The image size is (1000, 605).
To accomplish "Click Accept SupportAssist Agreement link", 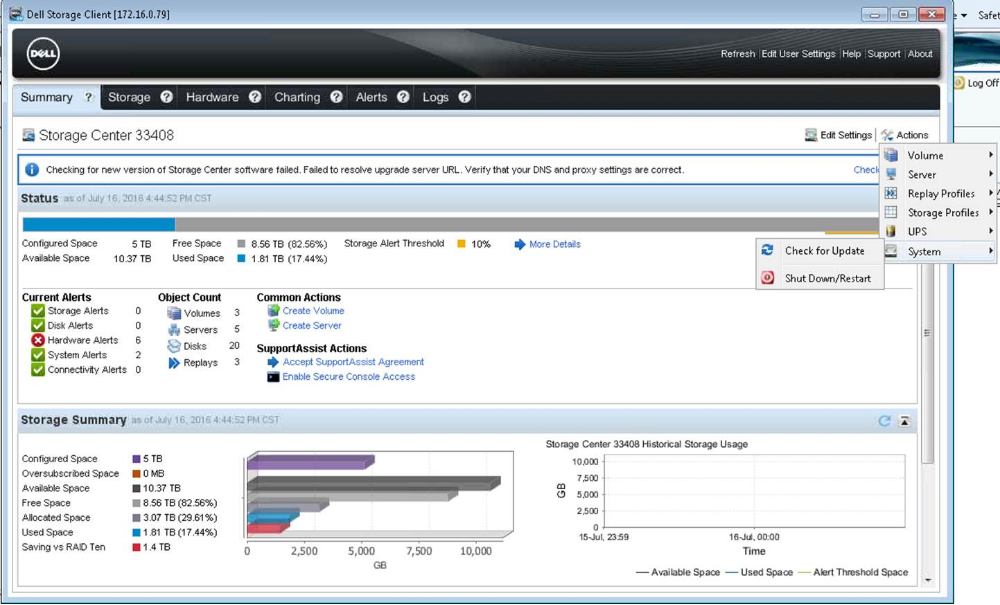I will [353, 362].
